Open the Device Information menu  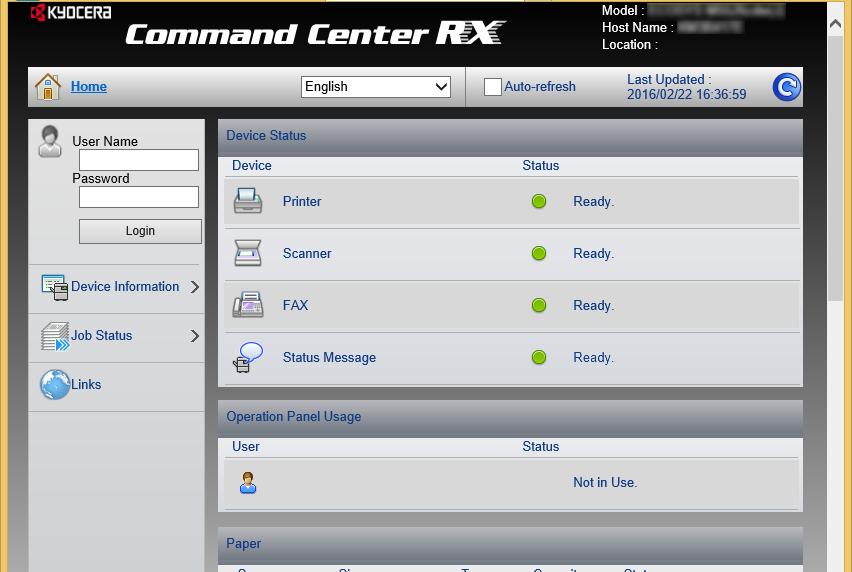tap(125, 286)
